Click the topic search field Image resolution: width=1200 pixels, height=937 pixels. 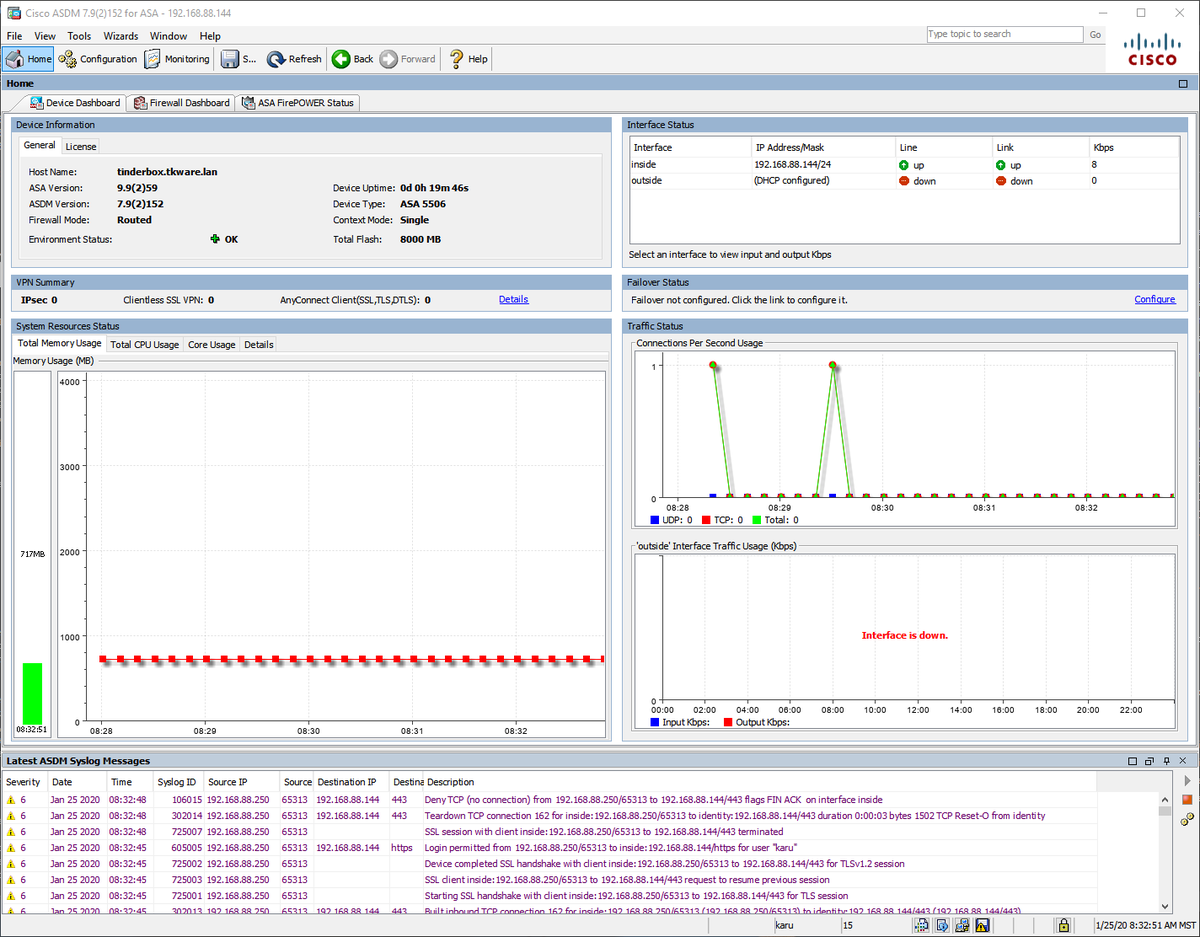[x=1004, y=34]
